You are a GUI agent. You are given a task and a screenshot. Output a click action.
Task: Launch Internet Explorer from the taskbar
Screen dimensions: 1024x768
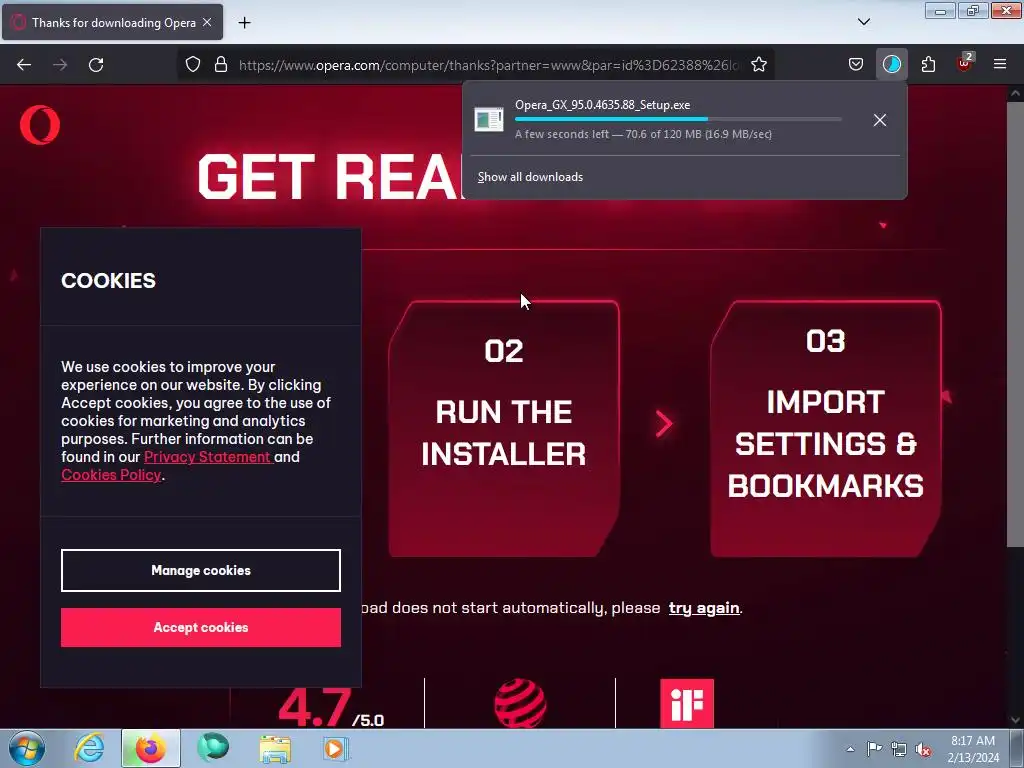tap(89, 748)
